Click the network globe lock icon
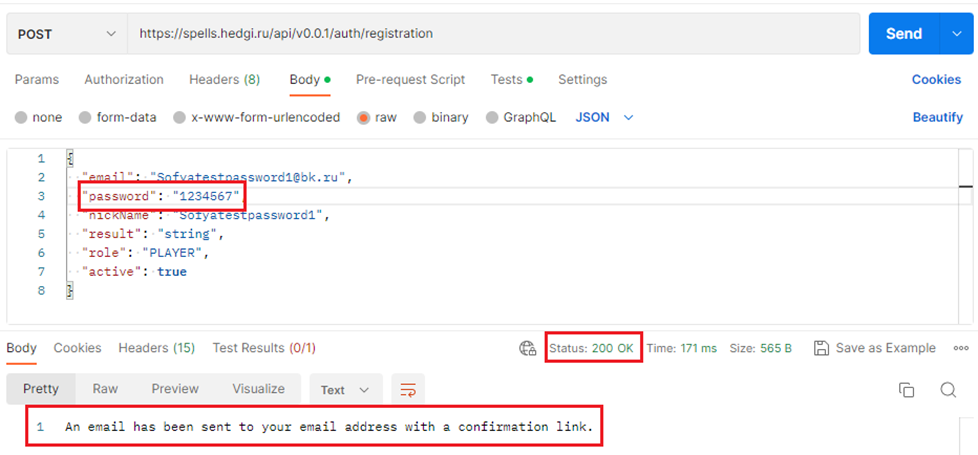 [528, 348]
